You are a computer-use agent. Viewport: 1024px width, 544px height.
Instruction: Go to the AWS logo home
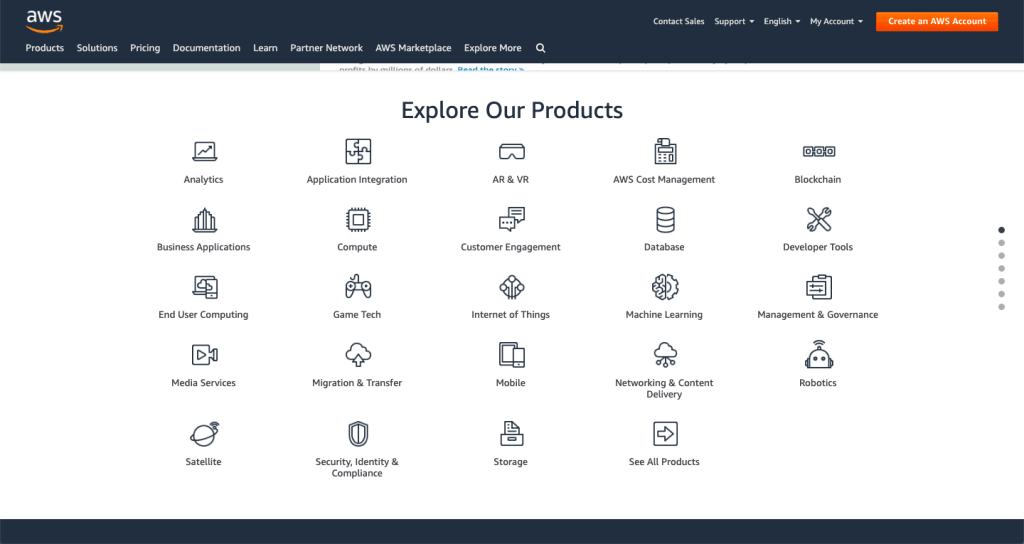point(44,21)
